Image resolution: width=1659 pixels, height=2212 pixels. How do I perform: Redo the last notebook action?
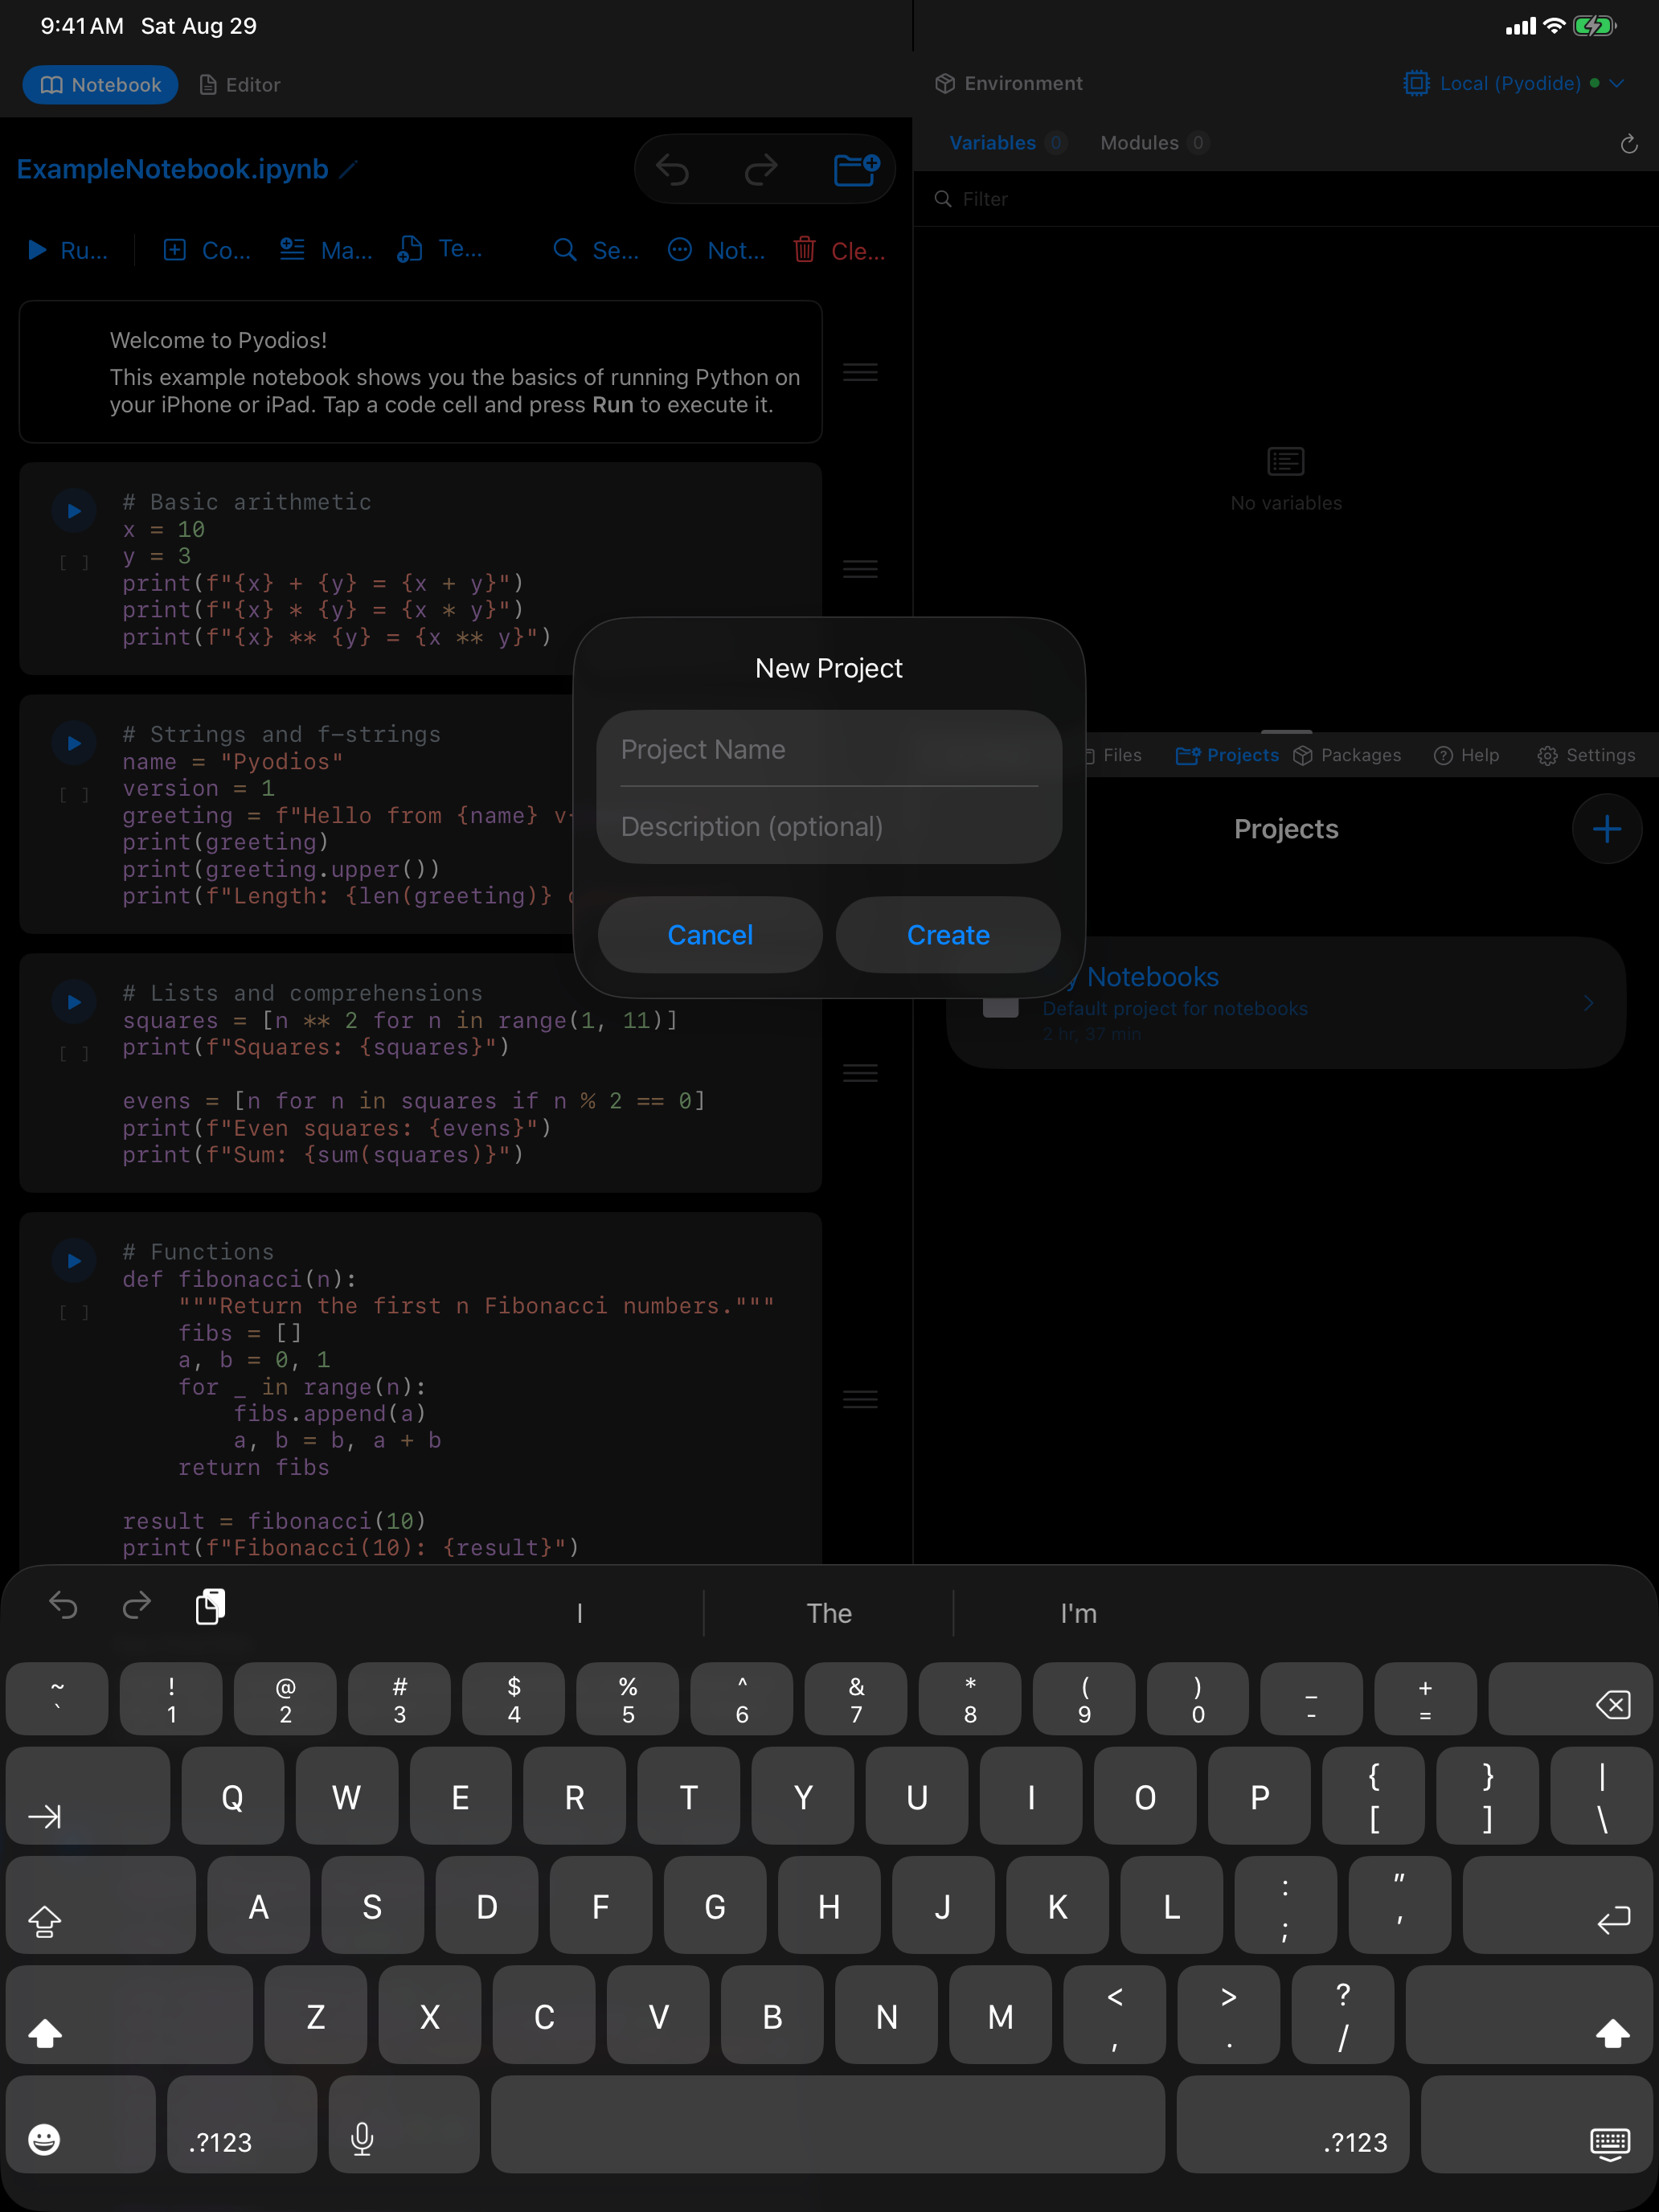(761, 169)
